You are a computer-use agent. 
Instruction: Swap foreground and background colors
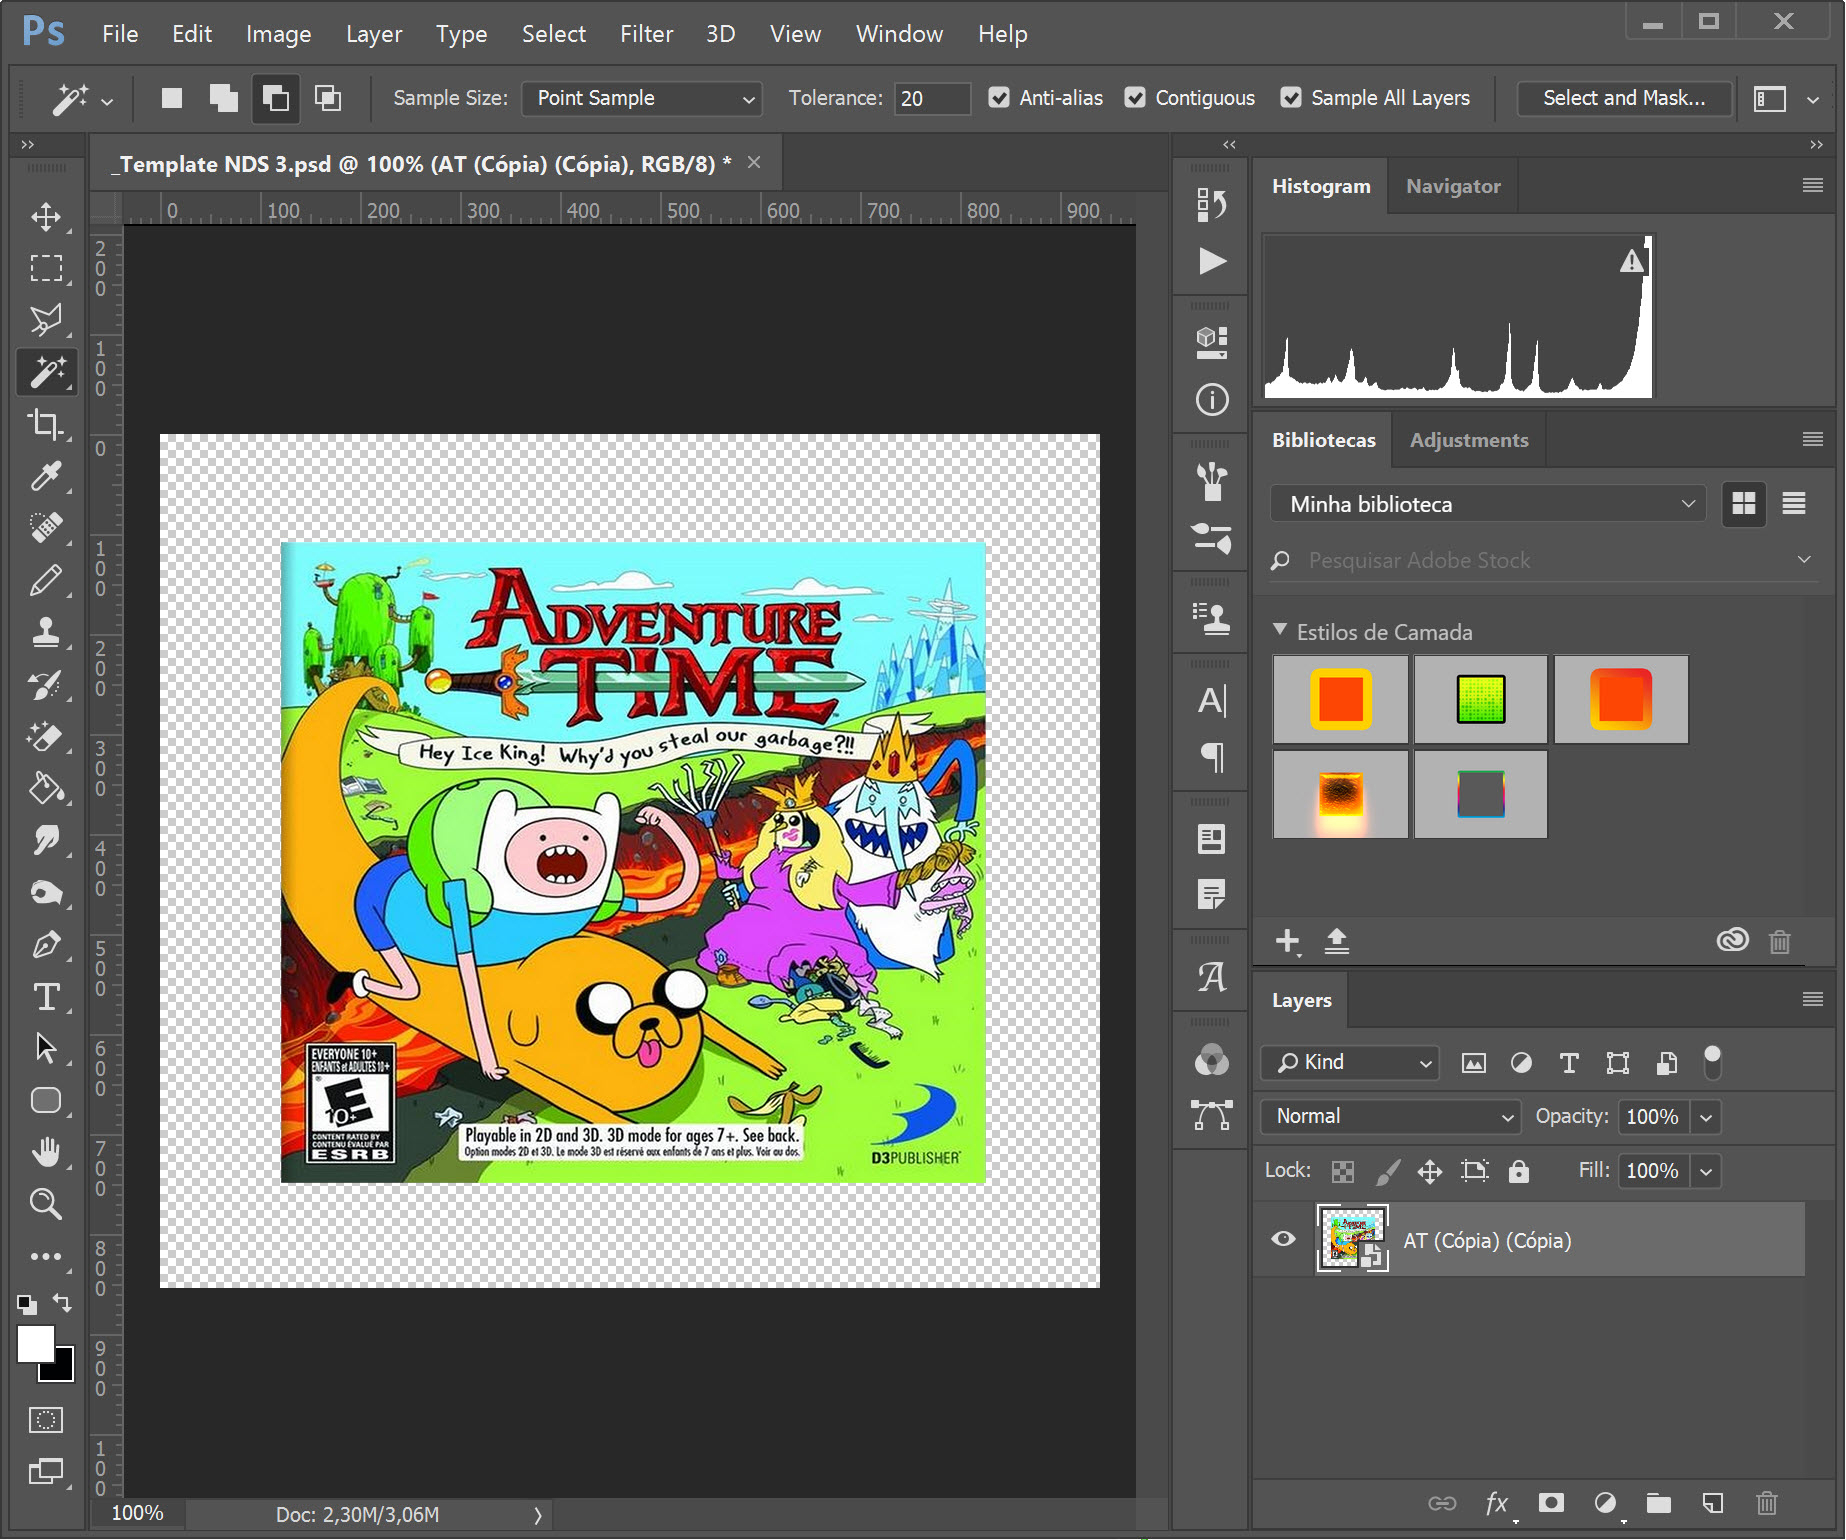pyautogui.click(x=62, y=1302)
